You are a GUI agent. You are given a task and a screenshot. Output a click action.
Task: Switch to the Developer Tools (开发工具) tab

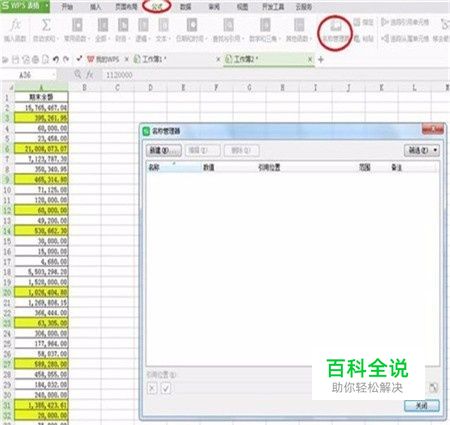tap(273, 6)
